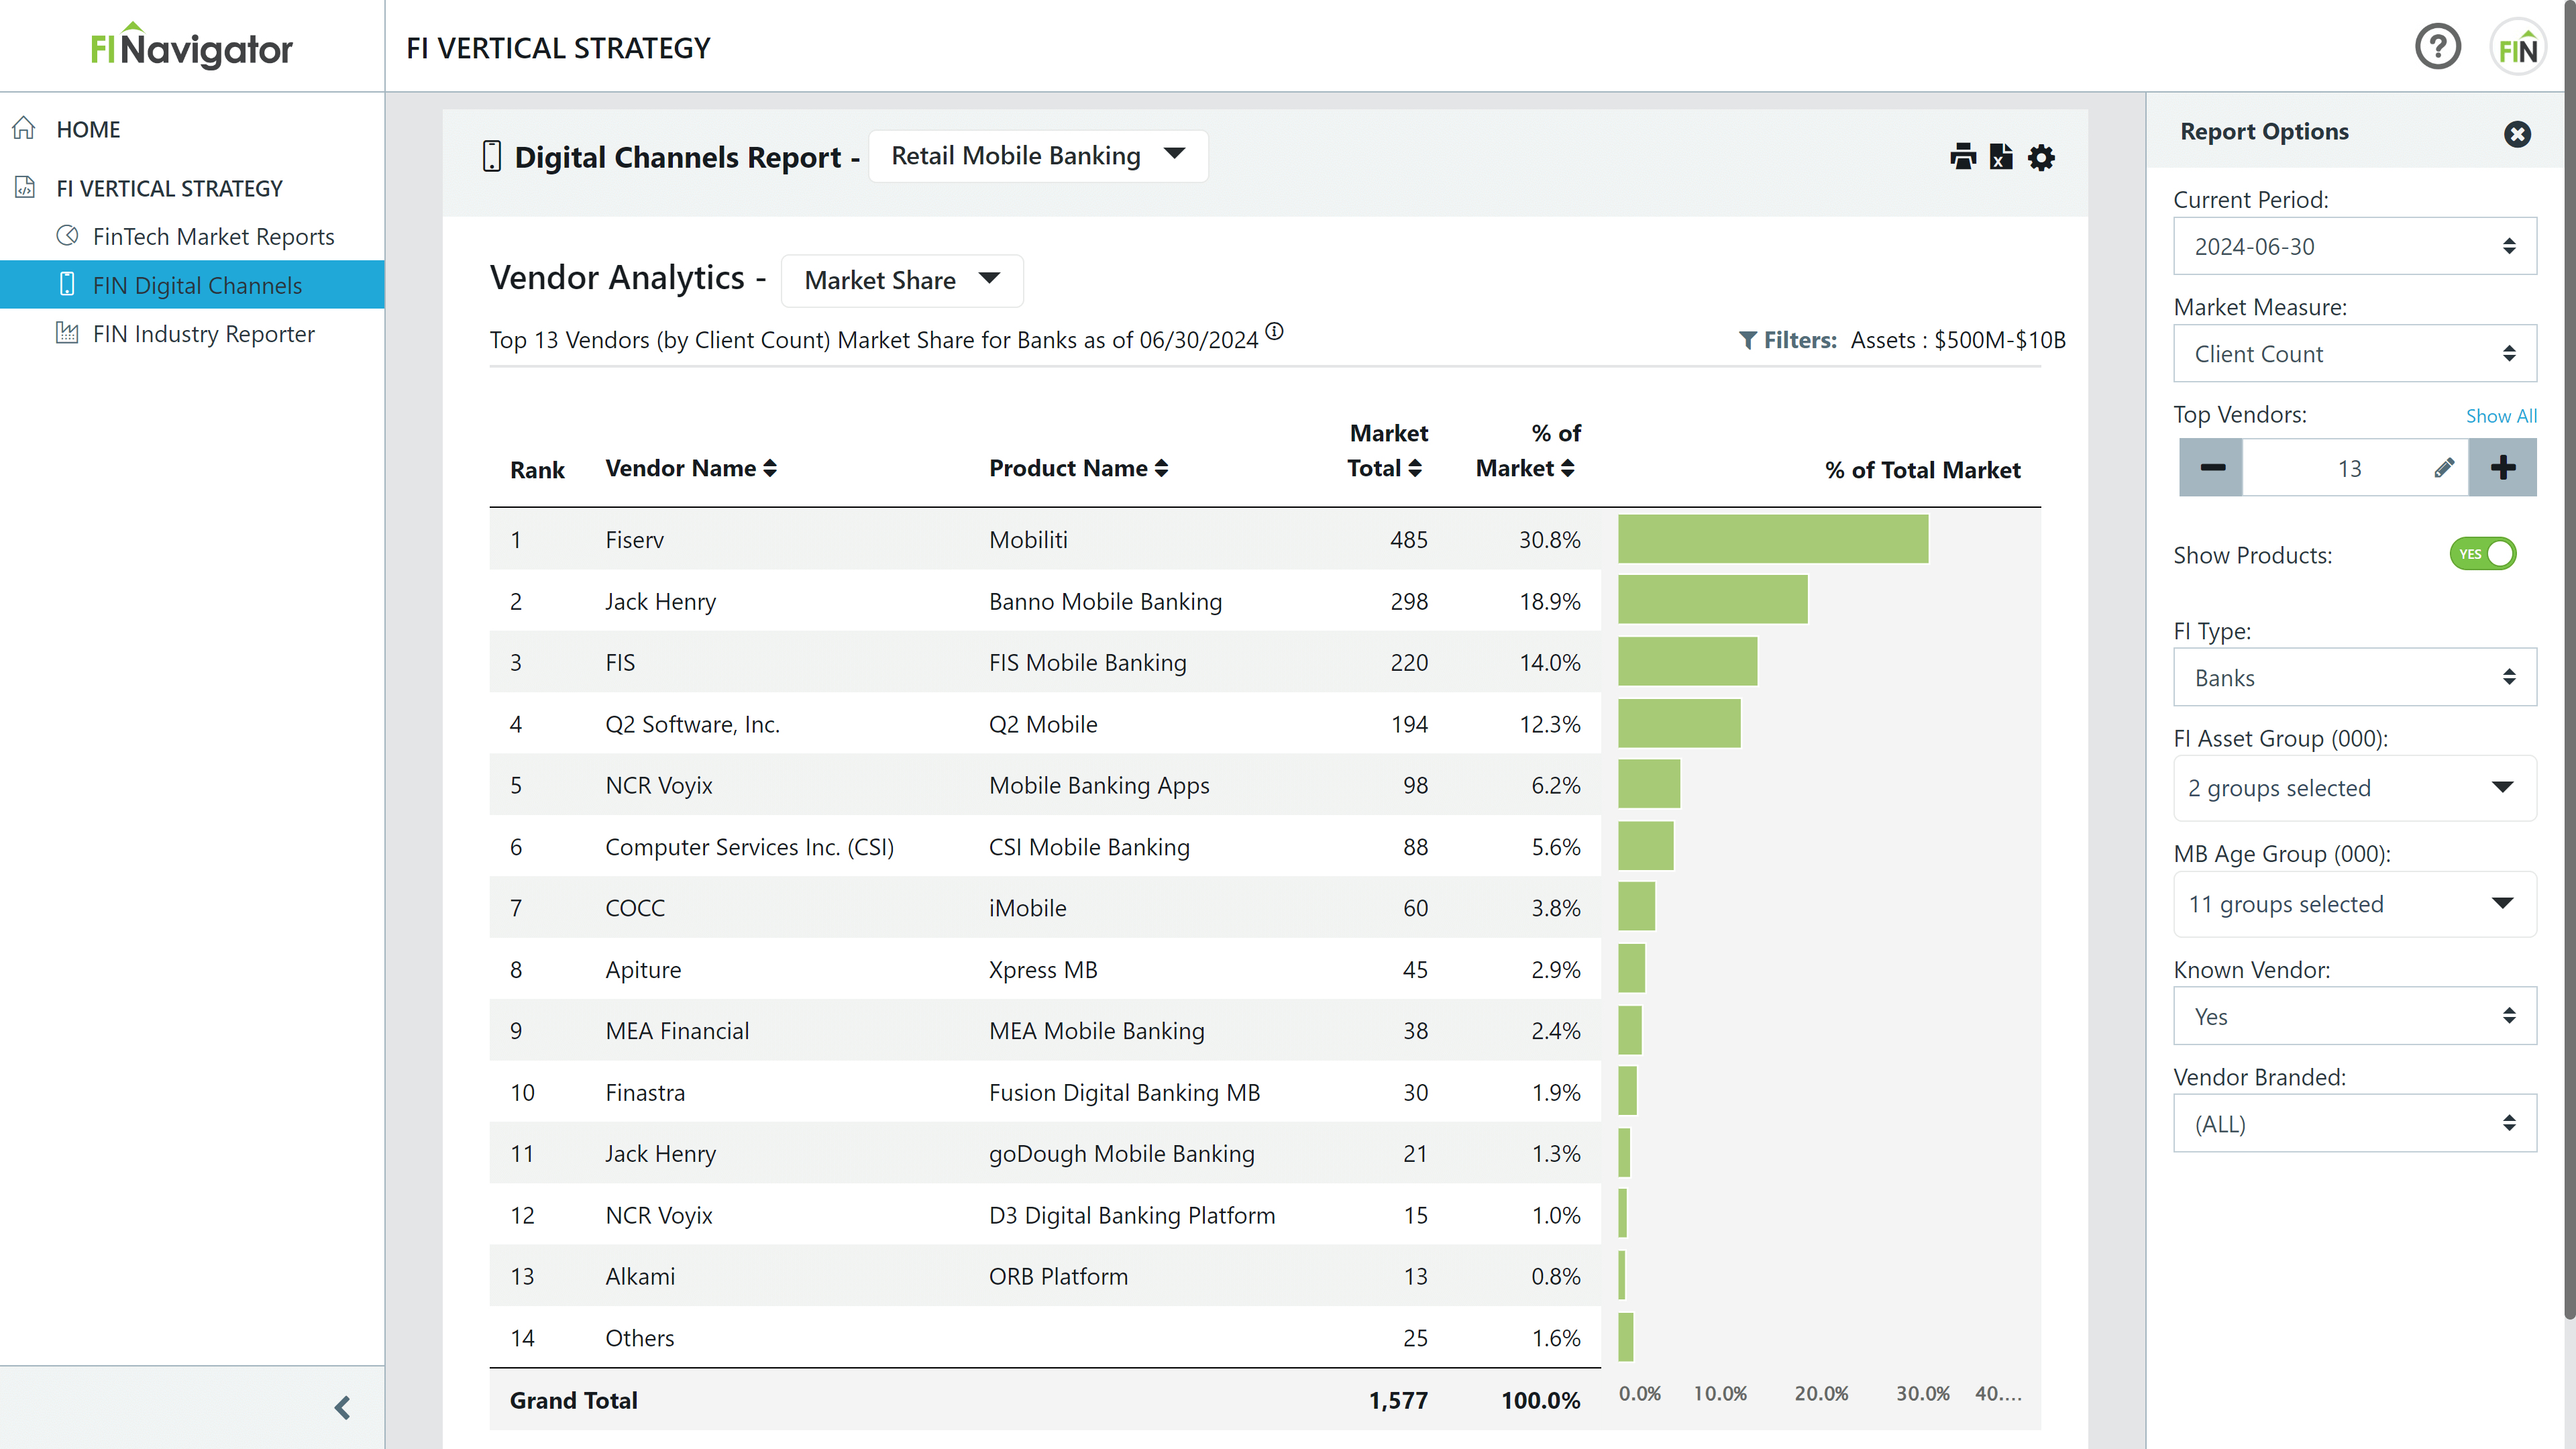
Task: Export report to Excel file
Action: tap(2001, 157)
